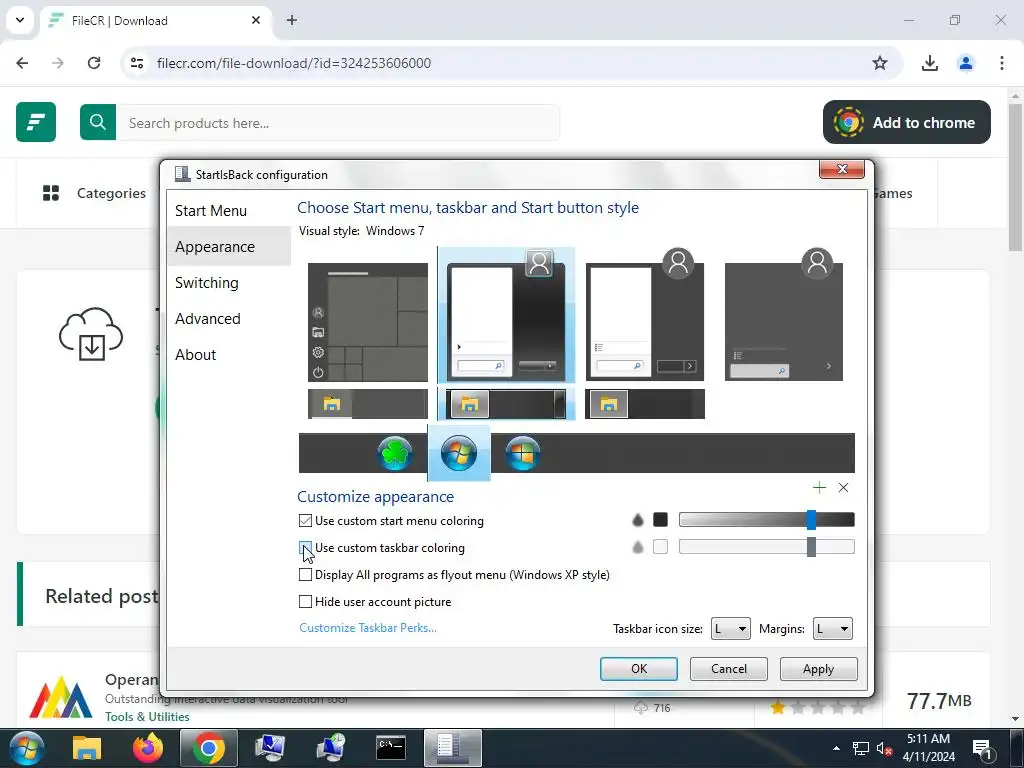Open the notification center icon

(x=982, y=748)
